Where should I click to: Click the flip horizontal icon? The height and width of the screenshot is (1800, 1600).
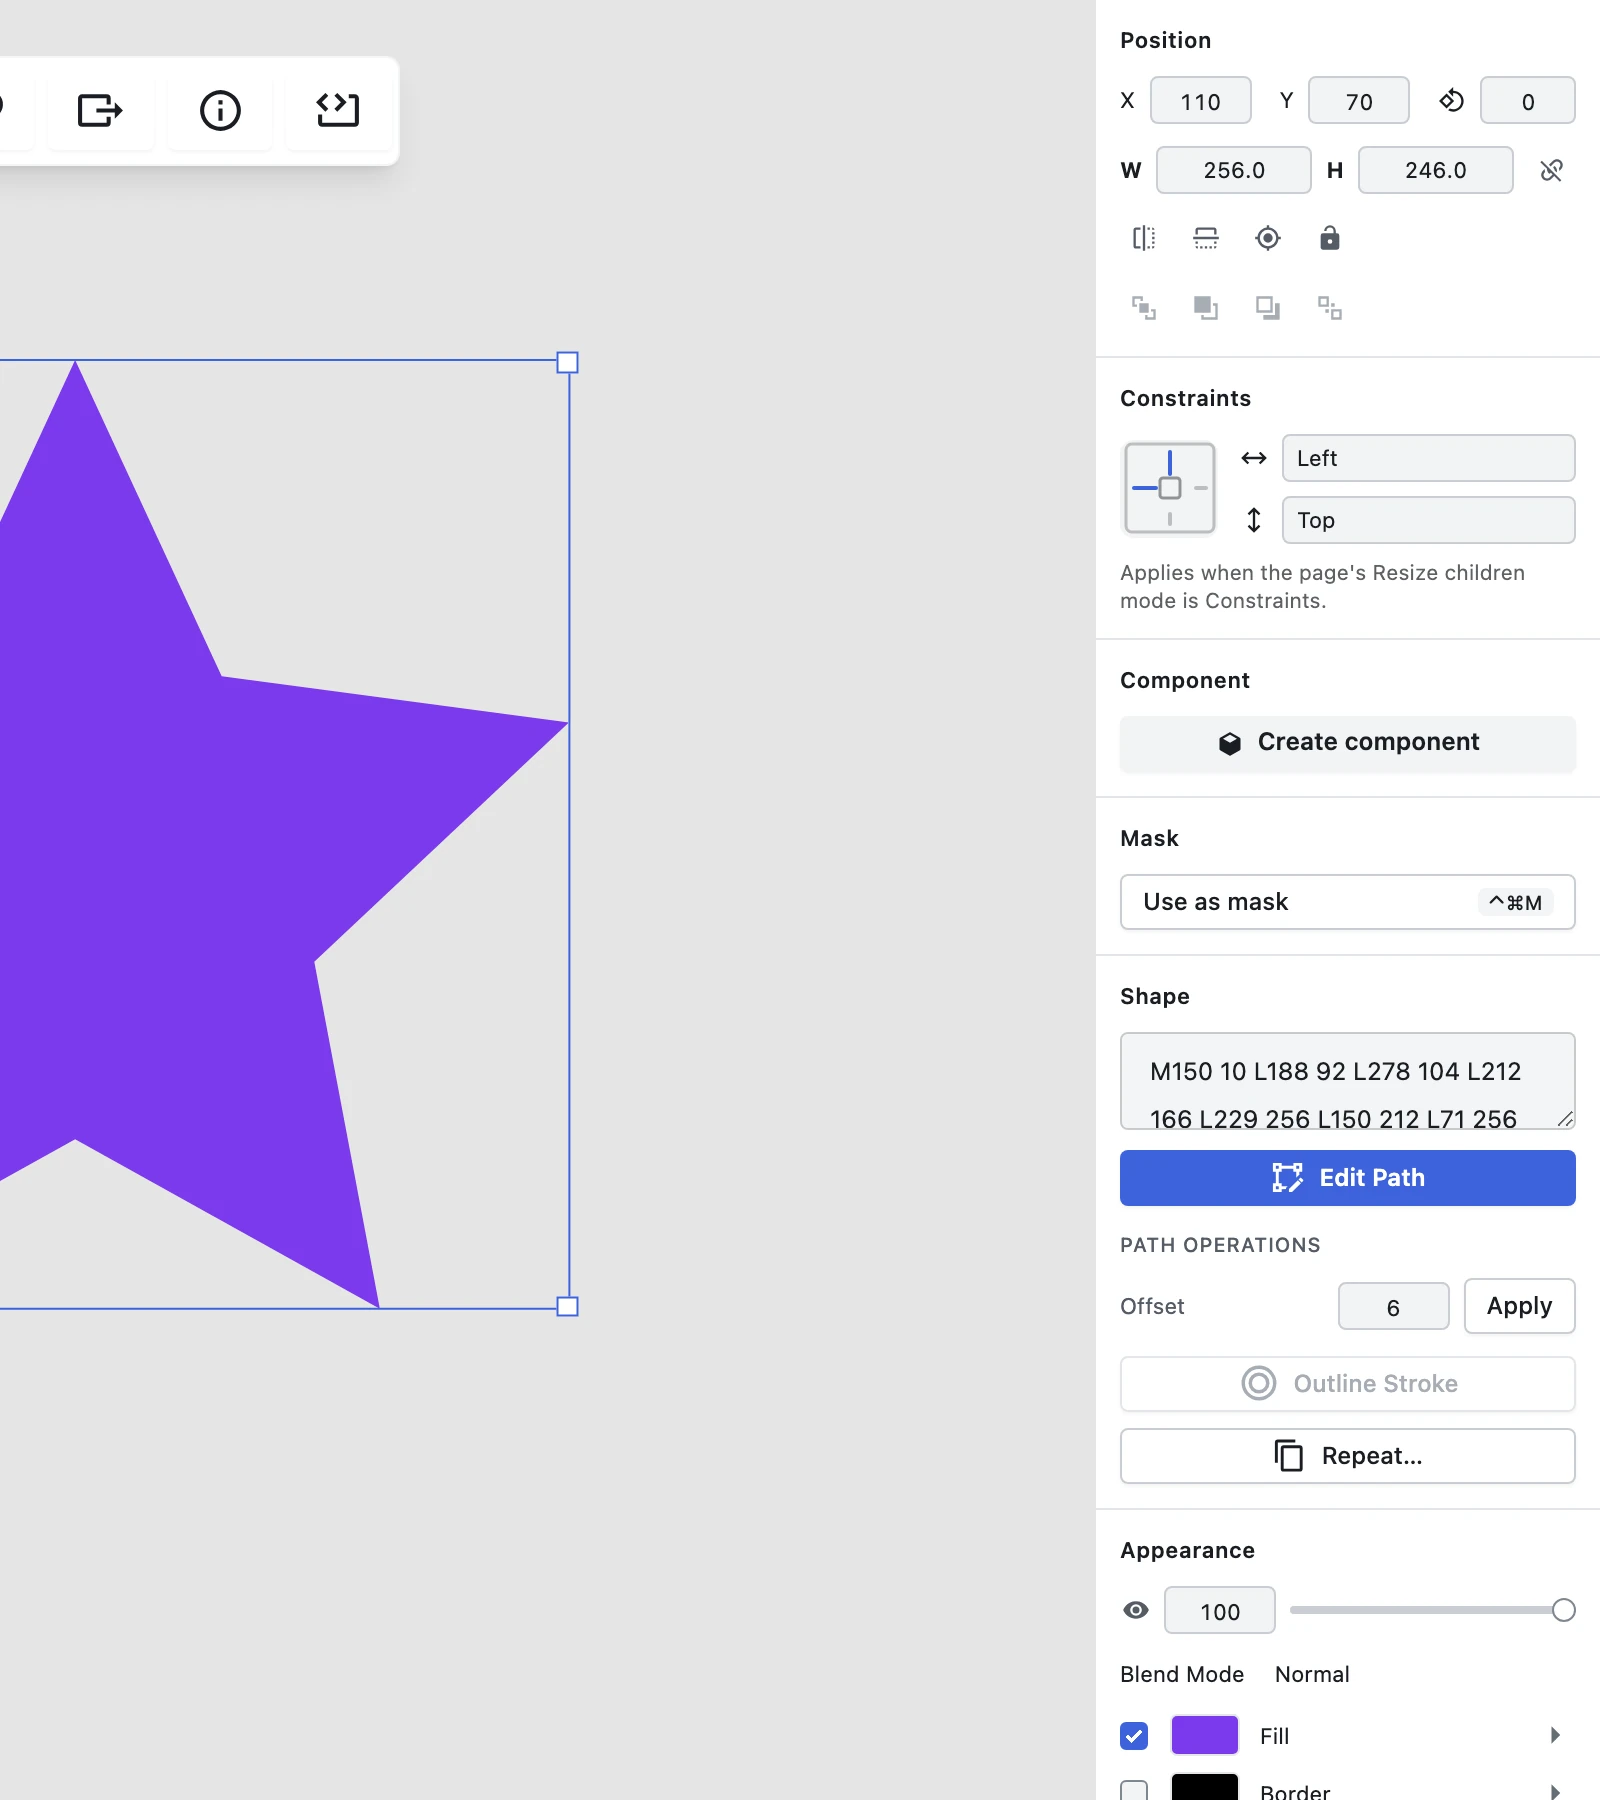click(1144, 238)
